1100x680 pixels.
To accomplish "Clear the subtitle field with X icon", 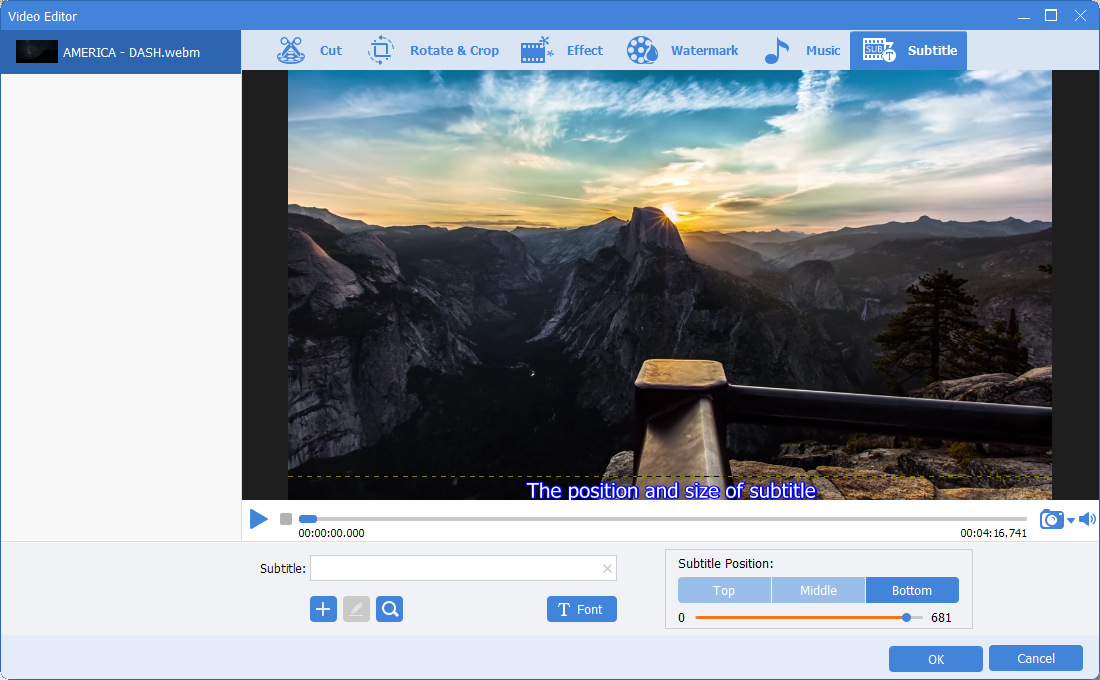I will (607, 569).
